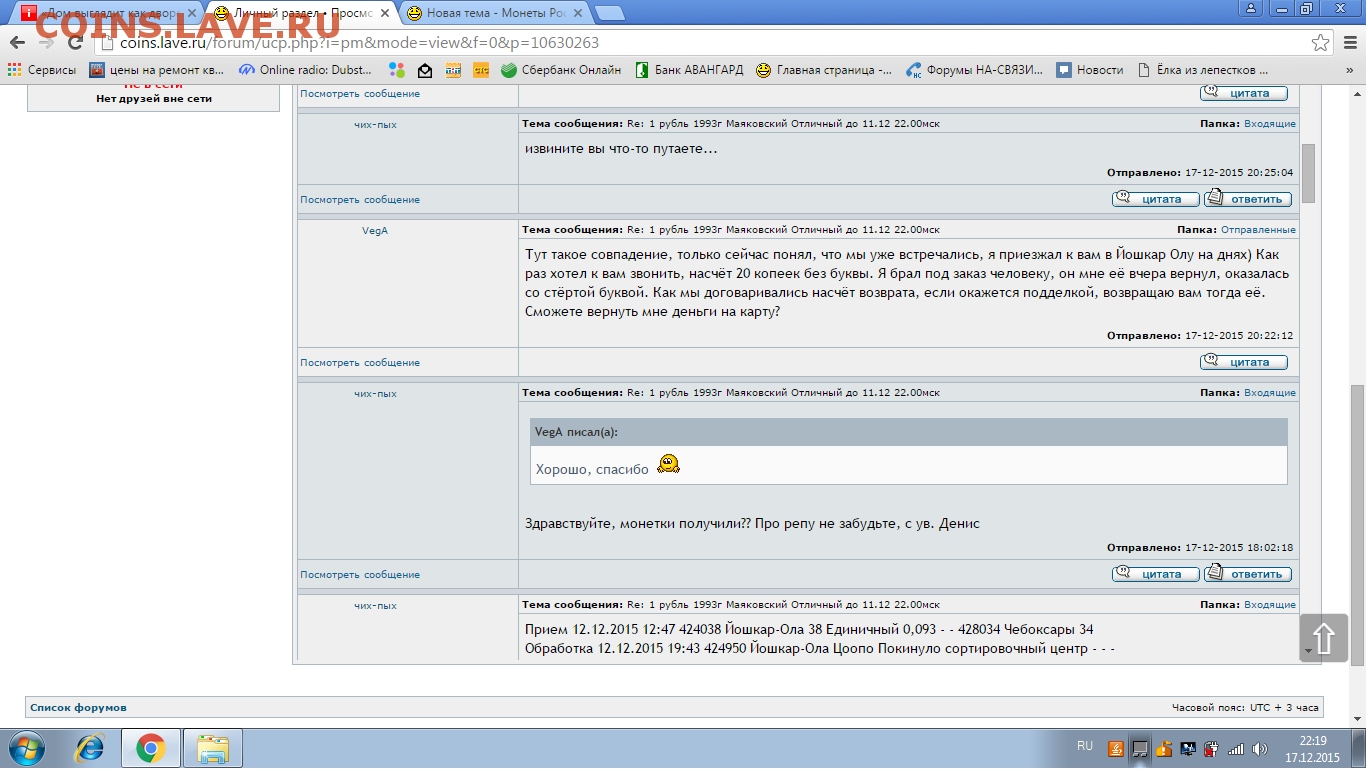Launch Internet Explorer from taskbar
Viewport: 1368px width, 772px height.
[91, 748]
